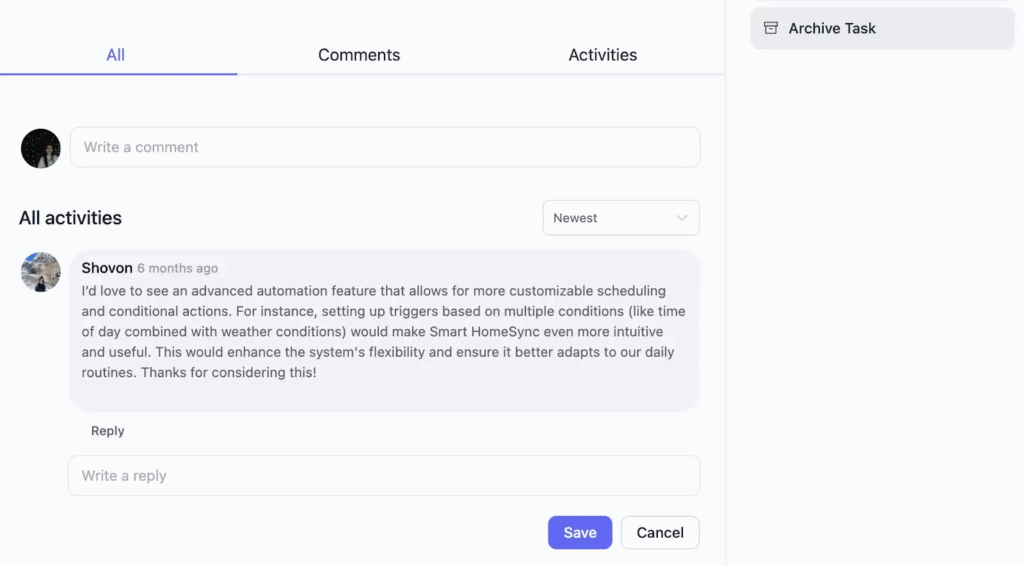Click the underline indicator of All tab

(x=119, y=74)
